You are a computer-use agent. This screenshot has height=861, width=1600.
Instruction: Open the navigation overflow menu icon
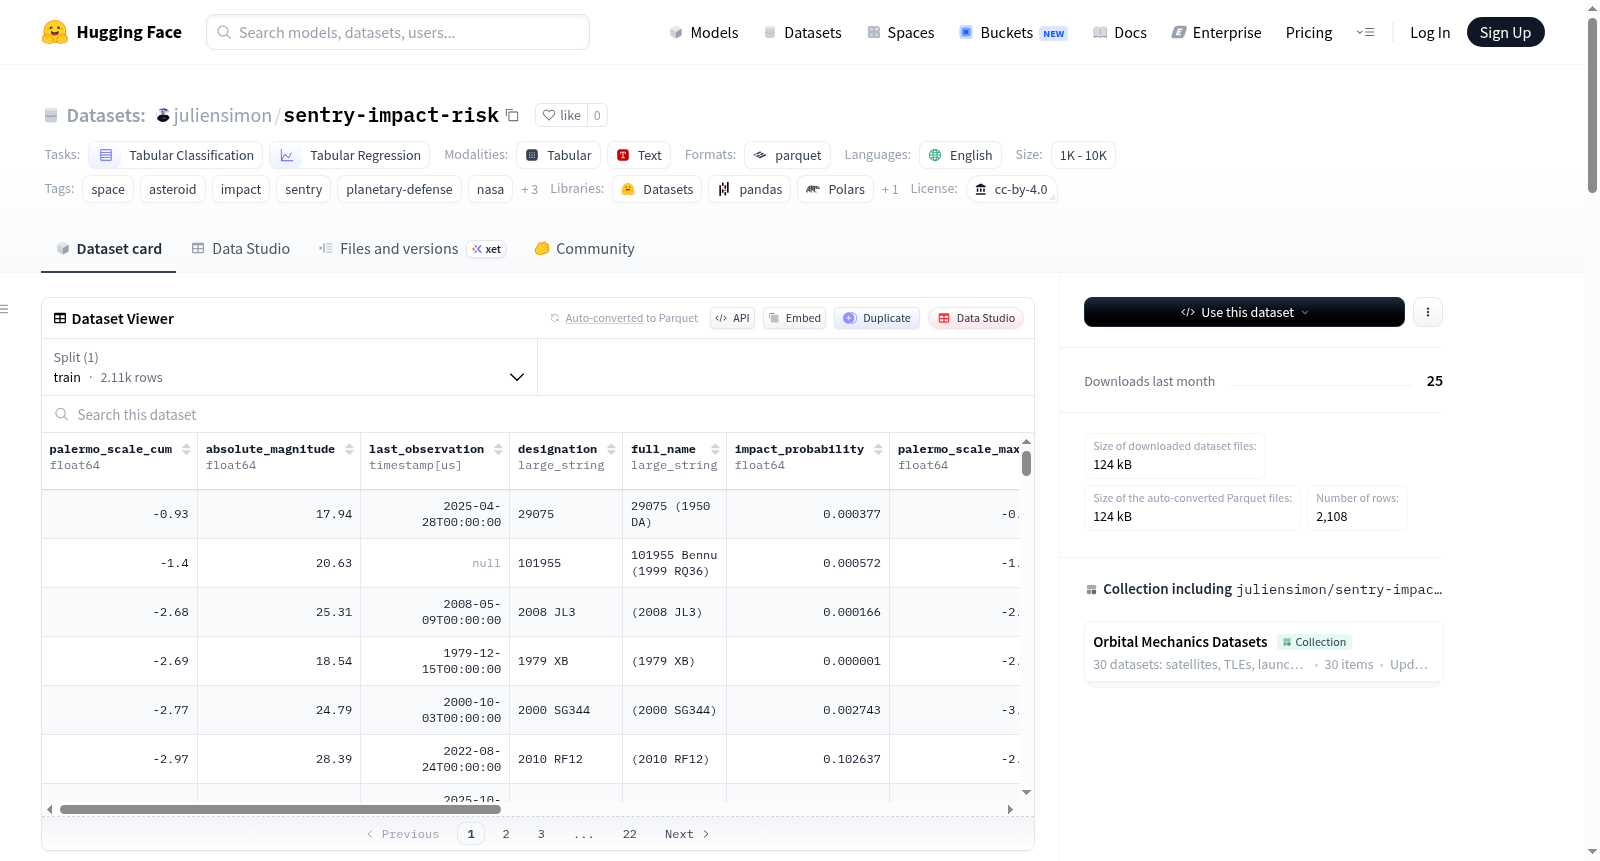(x=1365, y=32)
